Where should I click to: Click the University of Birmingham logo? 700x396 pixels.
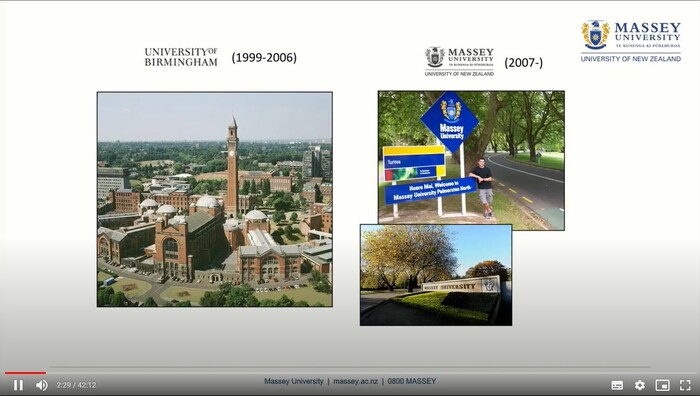[x=181, y=57]
